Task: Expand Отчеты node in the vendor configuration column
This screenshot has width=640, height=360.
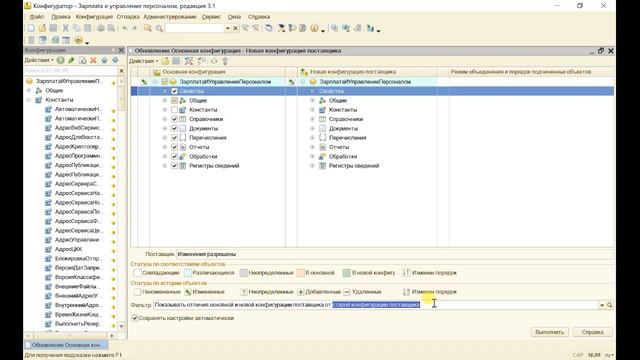Action: click(312, 147)
